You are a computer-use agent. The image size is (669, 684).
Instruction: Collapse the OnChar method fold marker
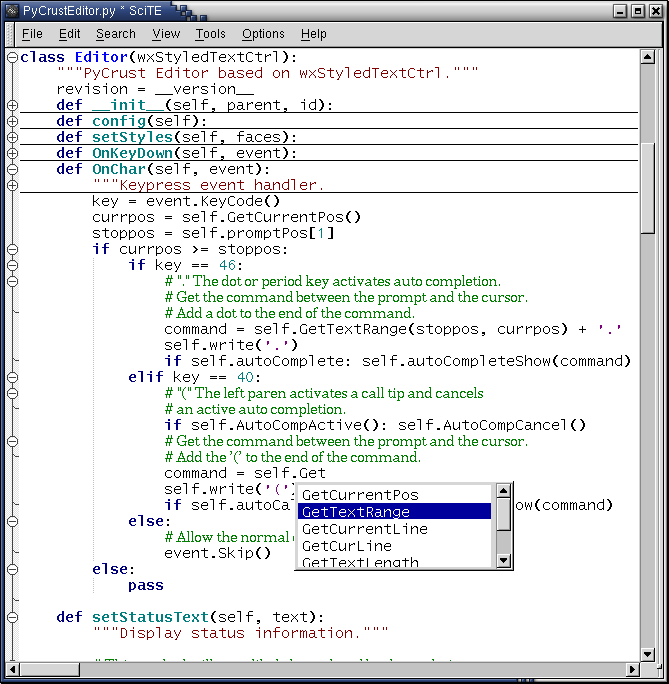[12, 169]
